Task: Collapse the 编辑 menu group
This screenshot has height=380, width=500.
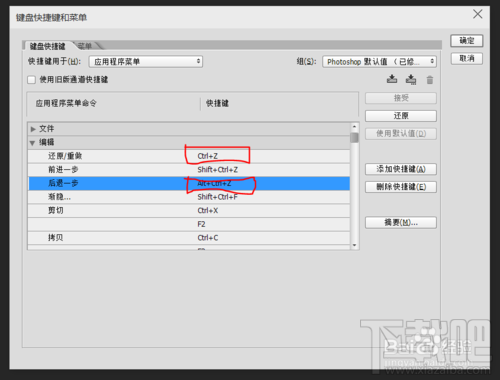Action: tap(32, 143)
